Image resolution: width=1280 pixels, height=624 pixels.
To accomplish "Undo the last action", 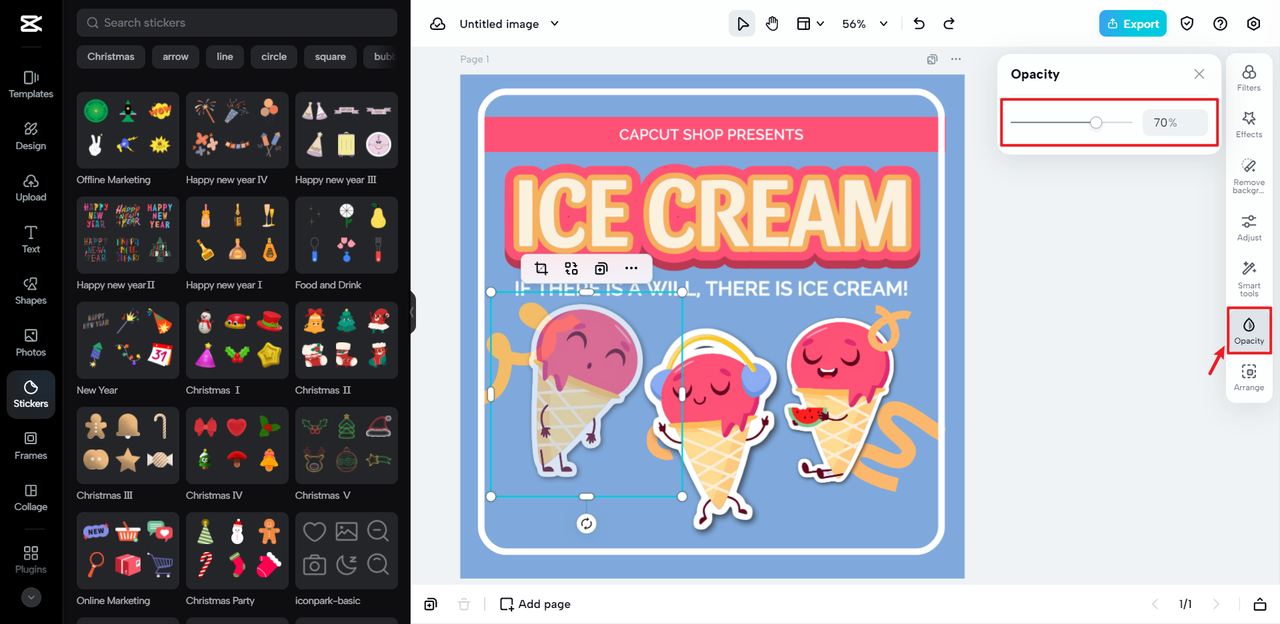I will pyautogui.click(x=919, y=24).
